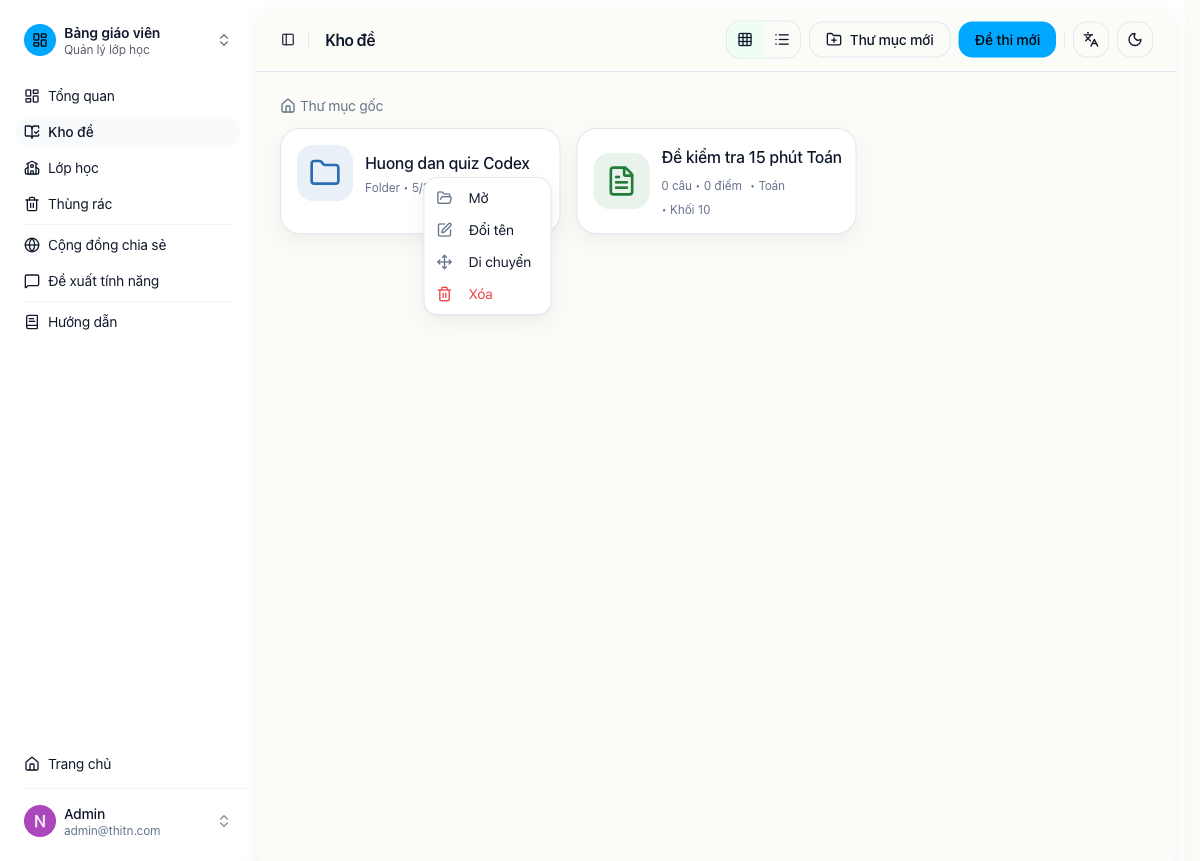Click the '0 điểm' text on exam card
The height and width of the screenshot is (861, 1200).
click(x=723, y=186)
